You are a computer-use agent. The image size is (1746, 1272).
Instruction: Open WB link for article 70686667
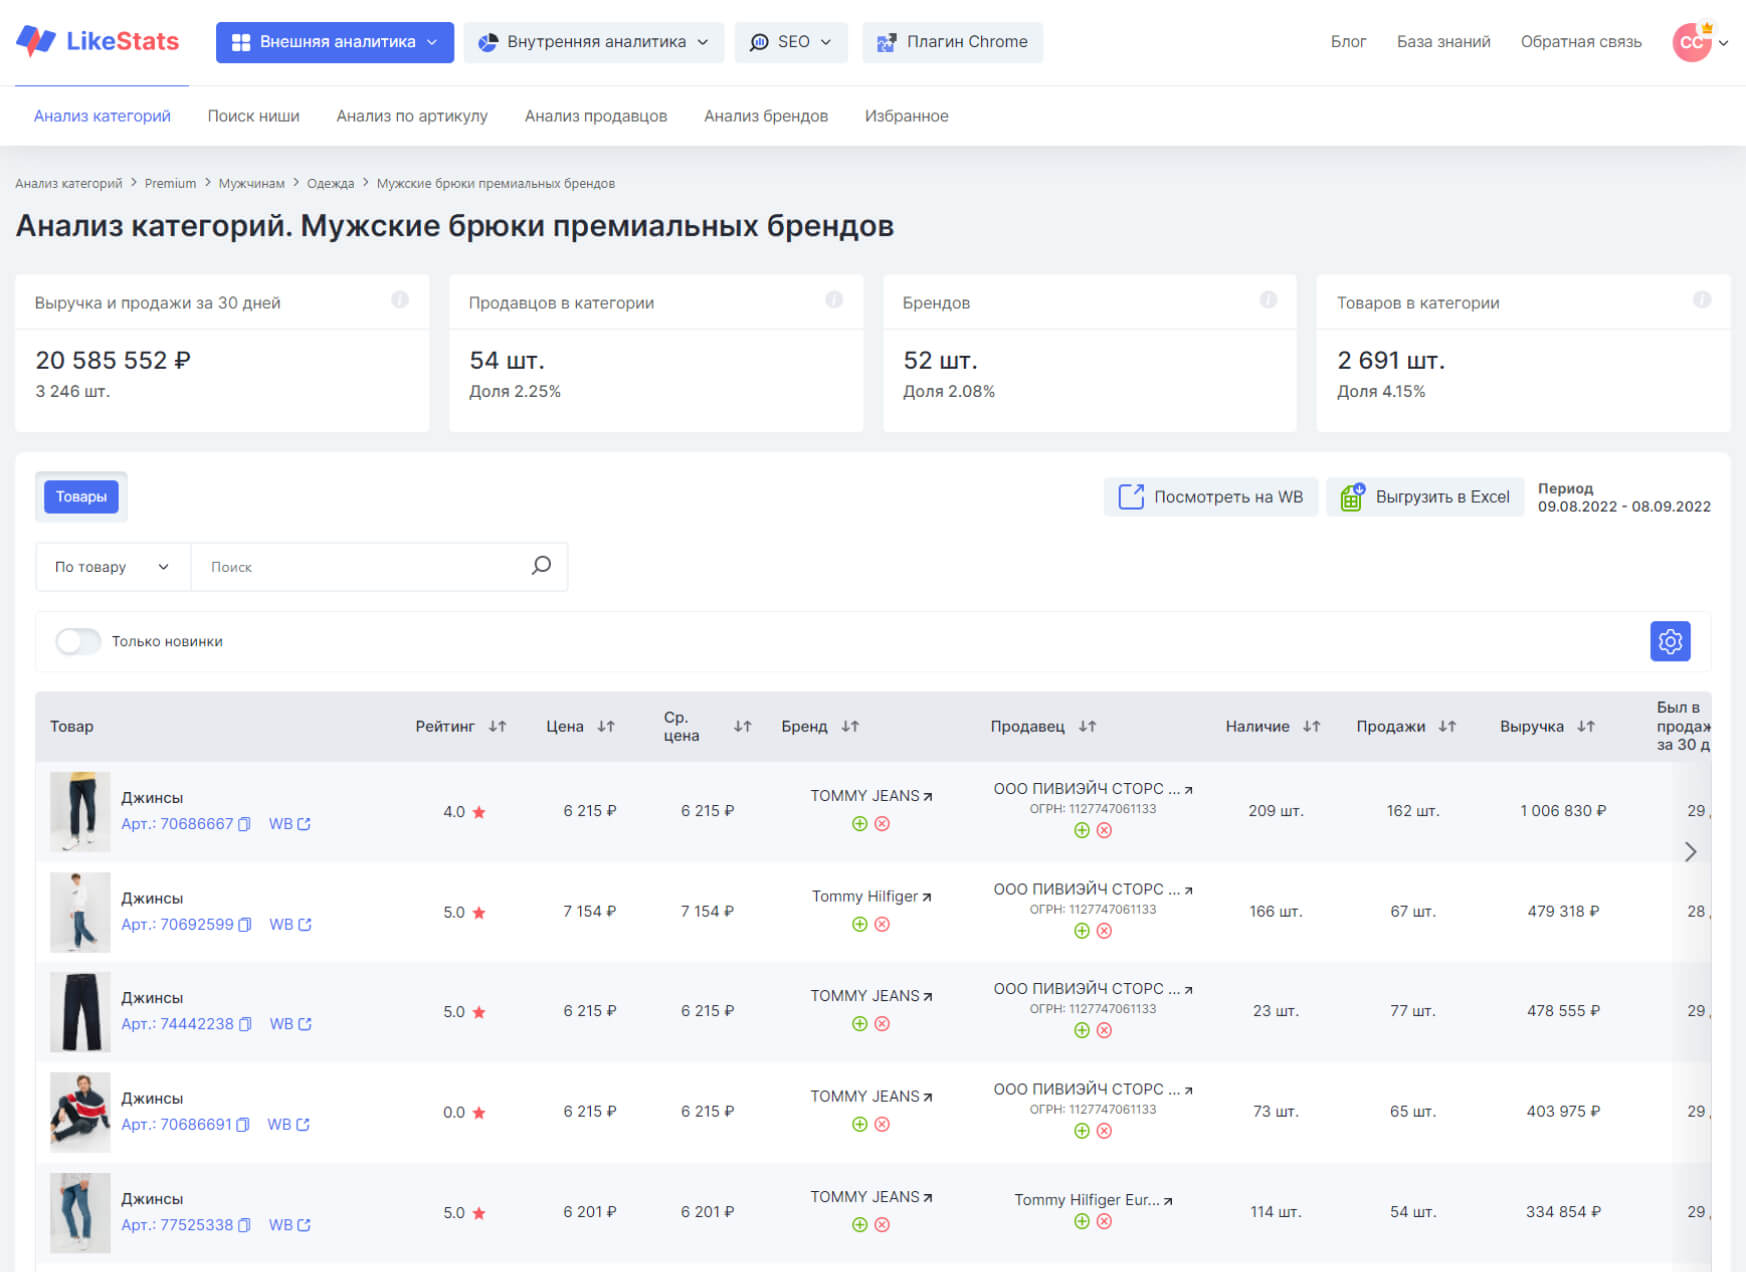pos(290,824)
